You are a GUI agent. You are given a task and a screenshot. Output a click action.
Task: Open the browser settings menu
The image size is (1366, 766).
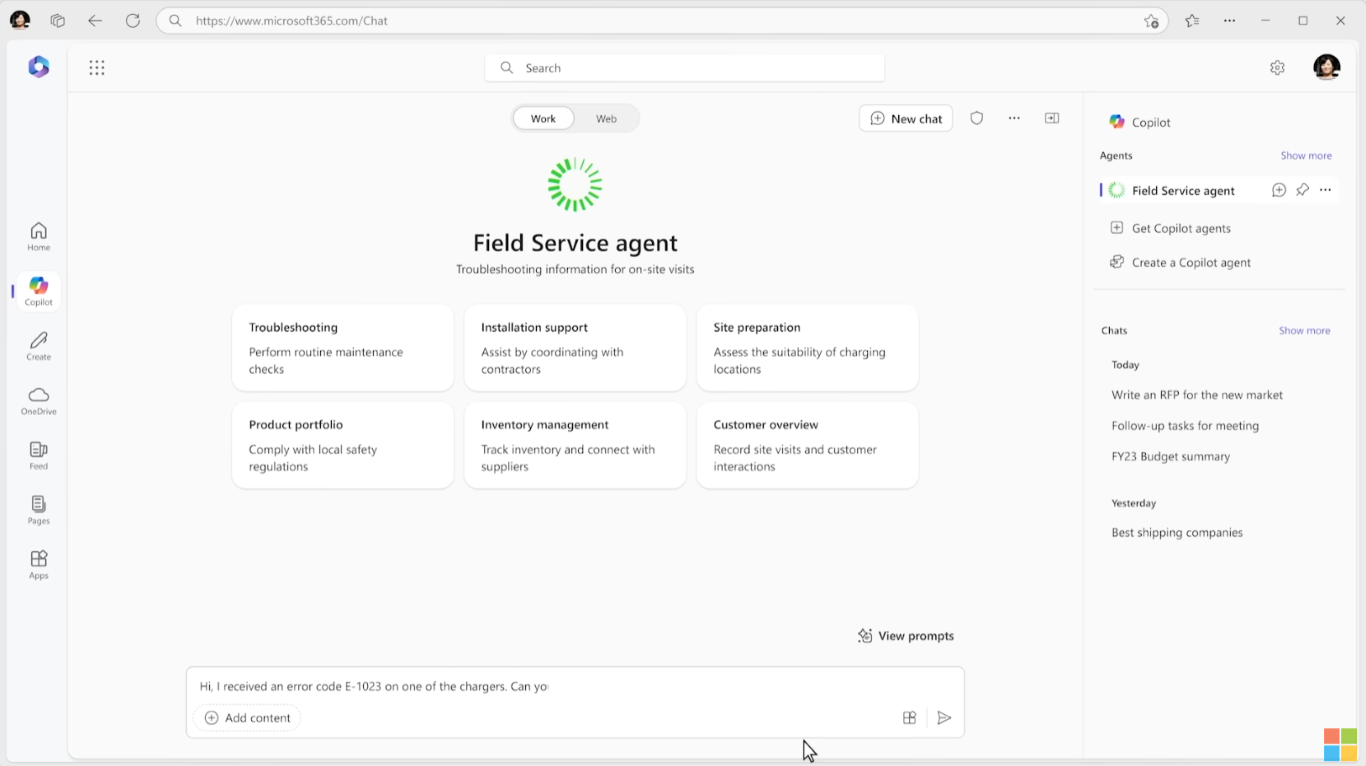click(1229, 20)
